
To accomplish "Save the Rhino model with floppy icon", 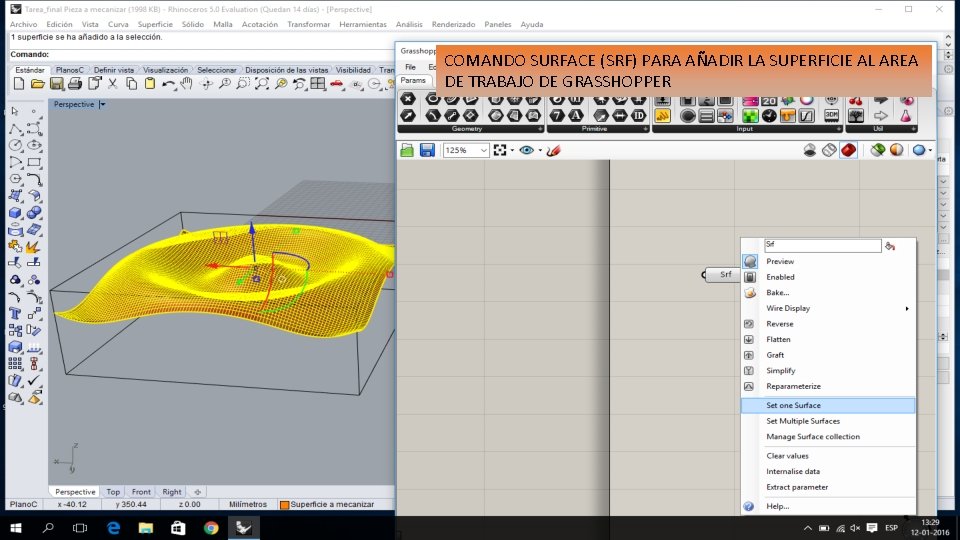I will (x=56, y=84).
